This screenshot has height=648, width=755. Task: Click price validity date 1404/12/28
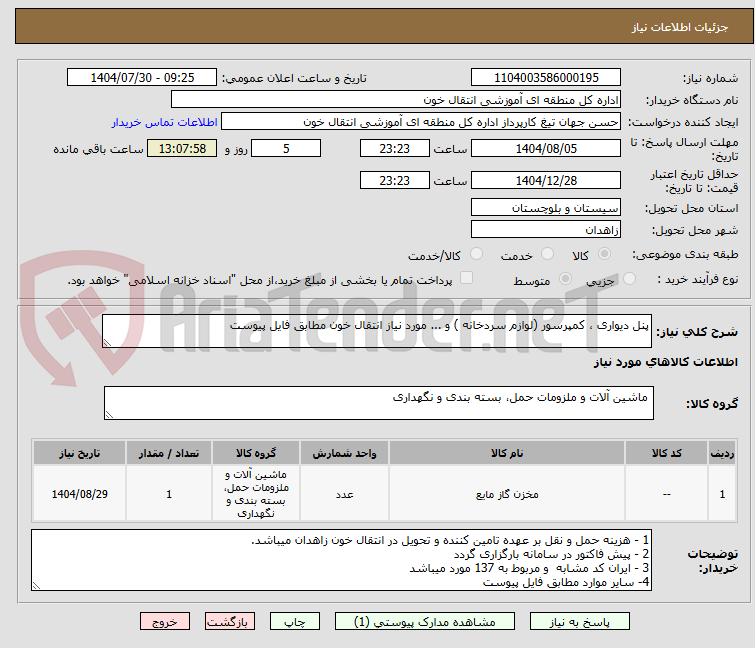pyautogui.click(x=546, y=181)
